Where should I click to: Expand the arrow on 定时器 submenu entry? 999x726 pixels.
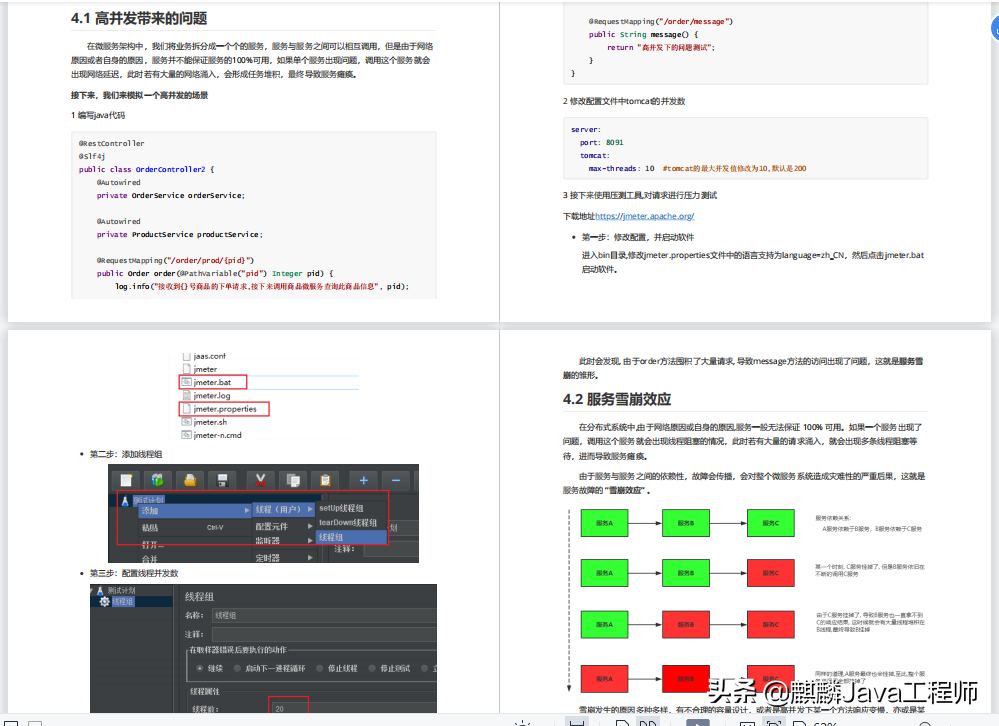pos(310,557)
